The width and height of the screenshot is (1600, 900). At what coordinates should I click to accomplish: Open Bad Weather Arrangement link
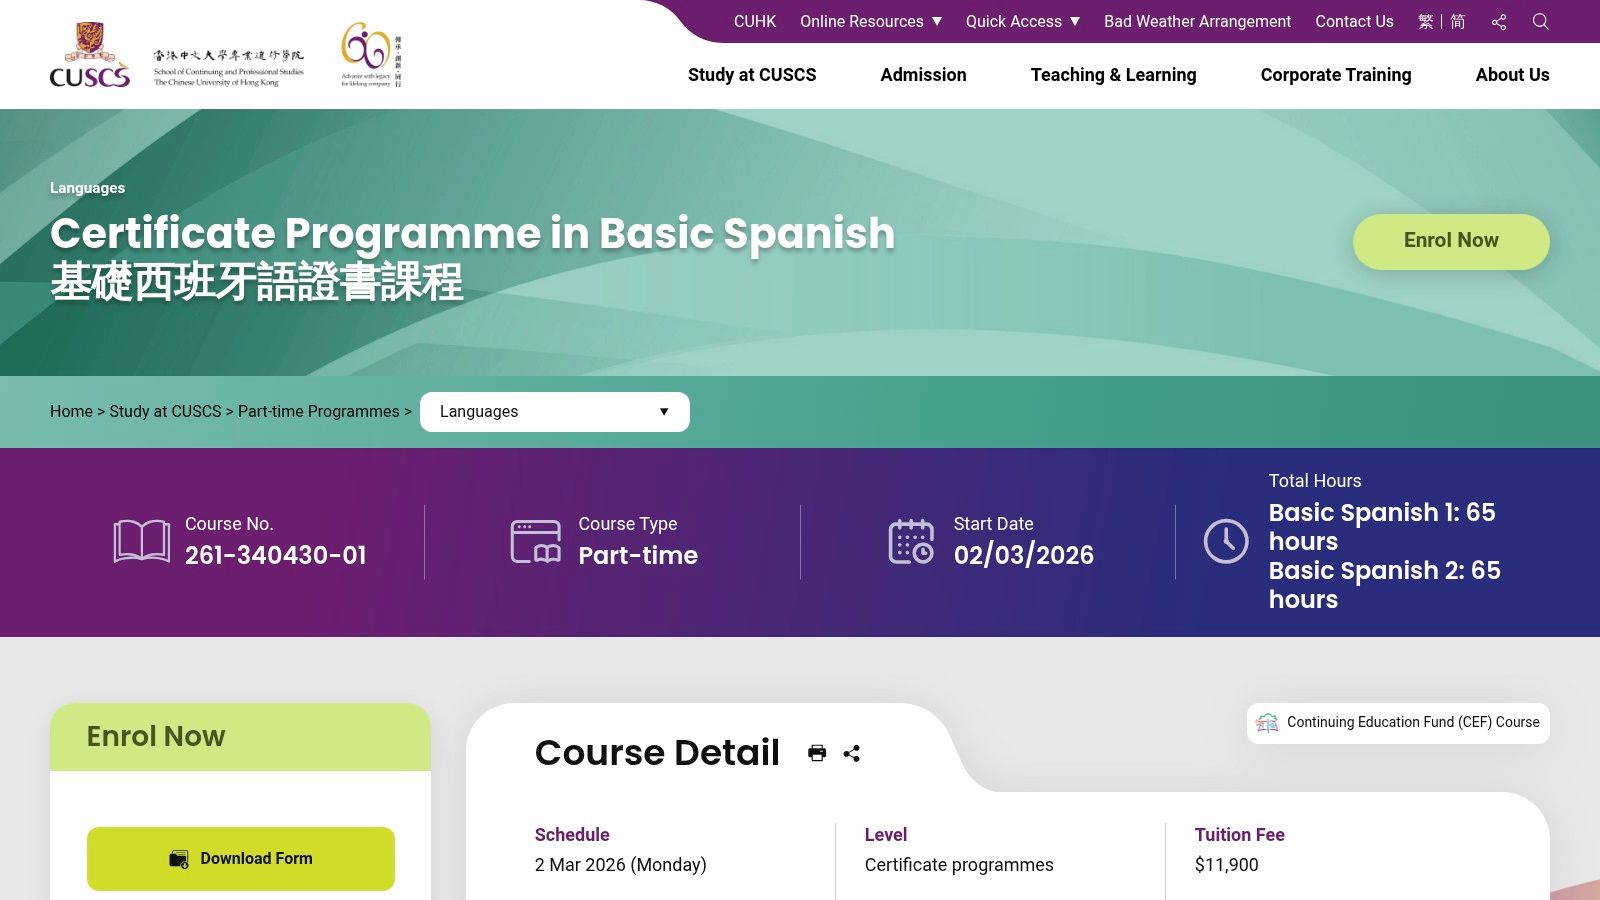1197,22
